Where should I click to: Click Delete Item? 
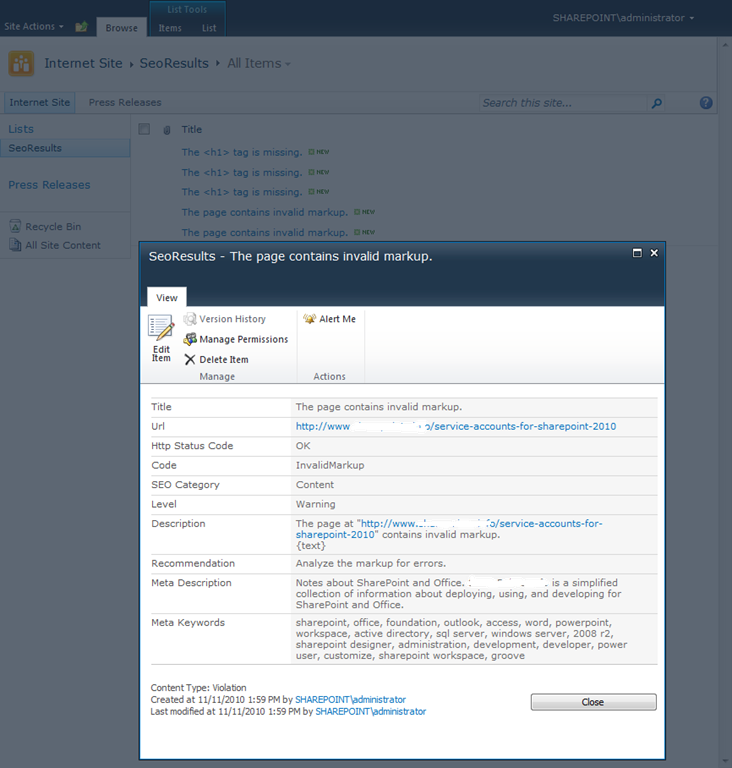(217, 360)
